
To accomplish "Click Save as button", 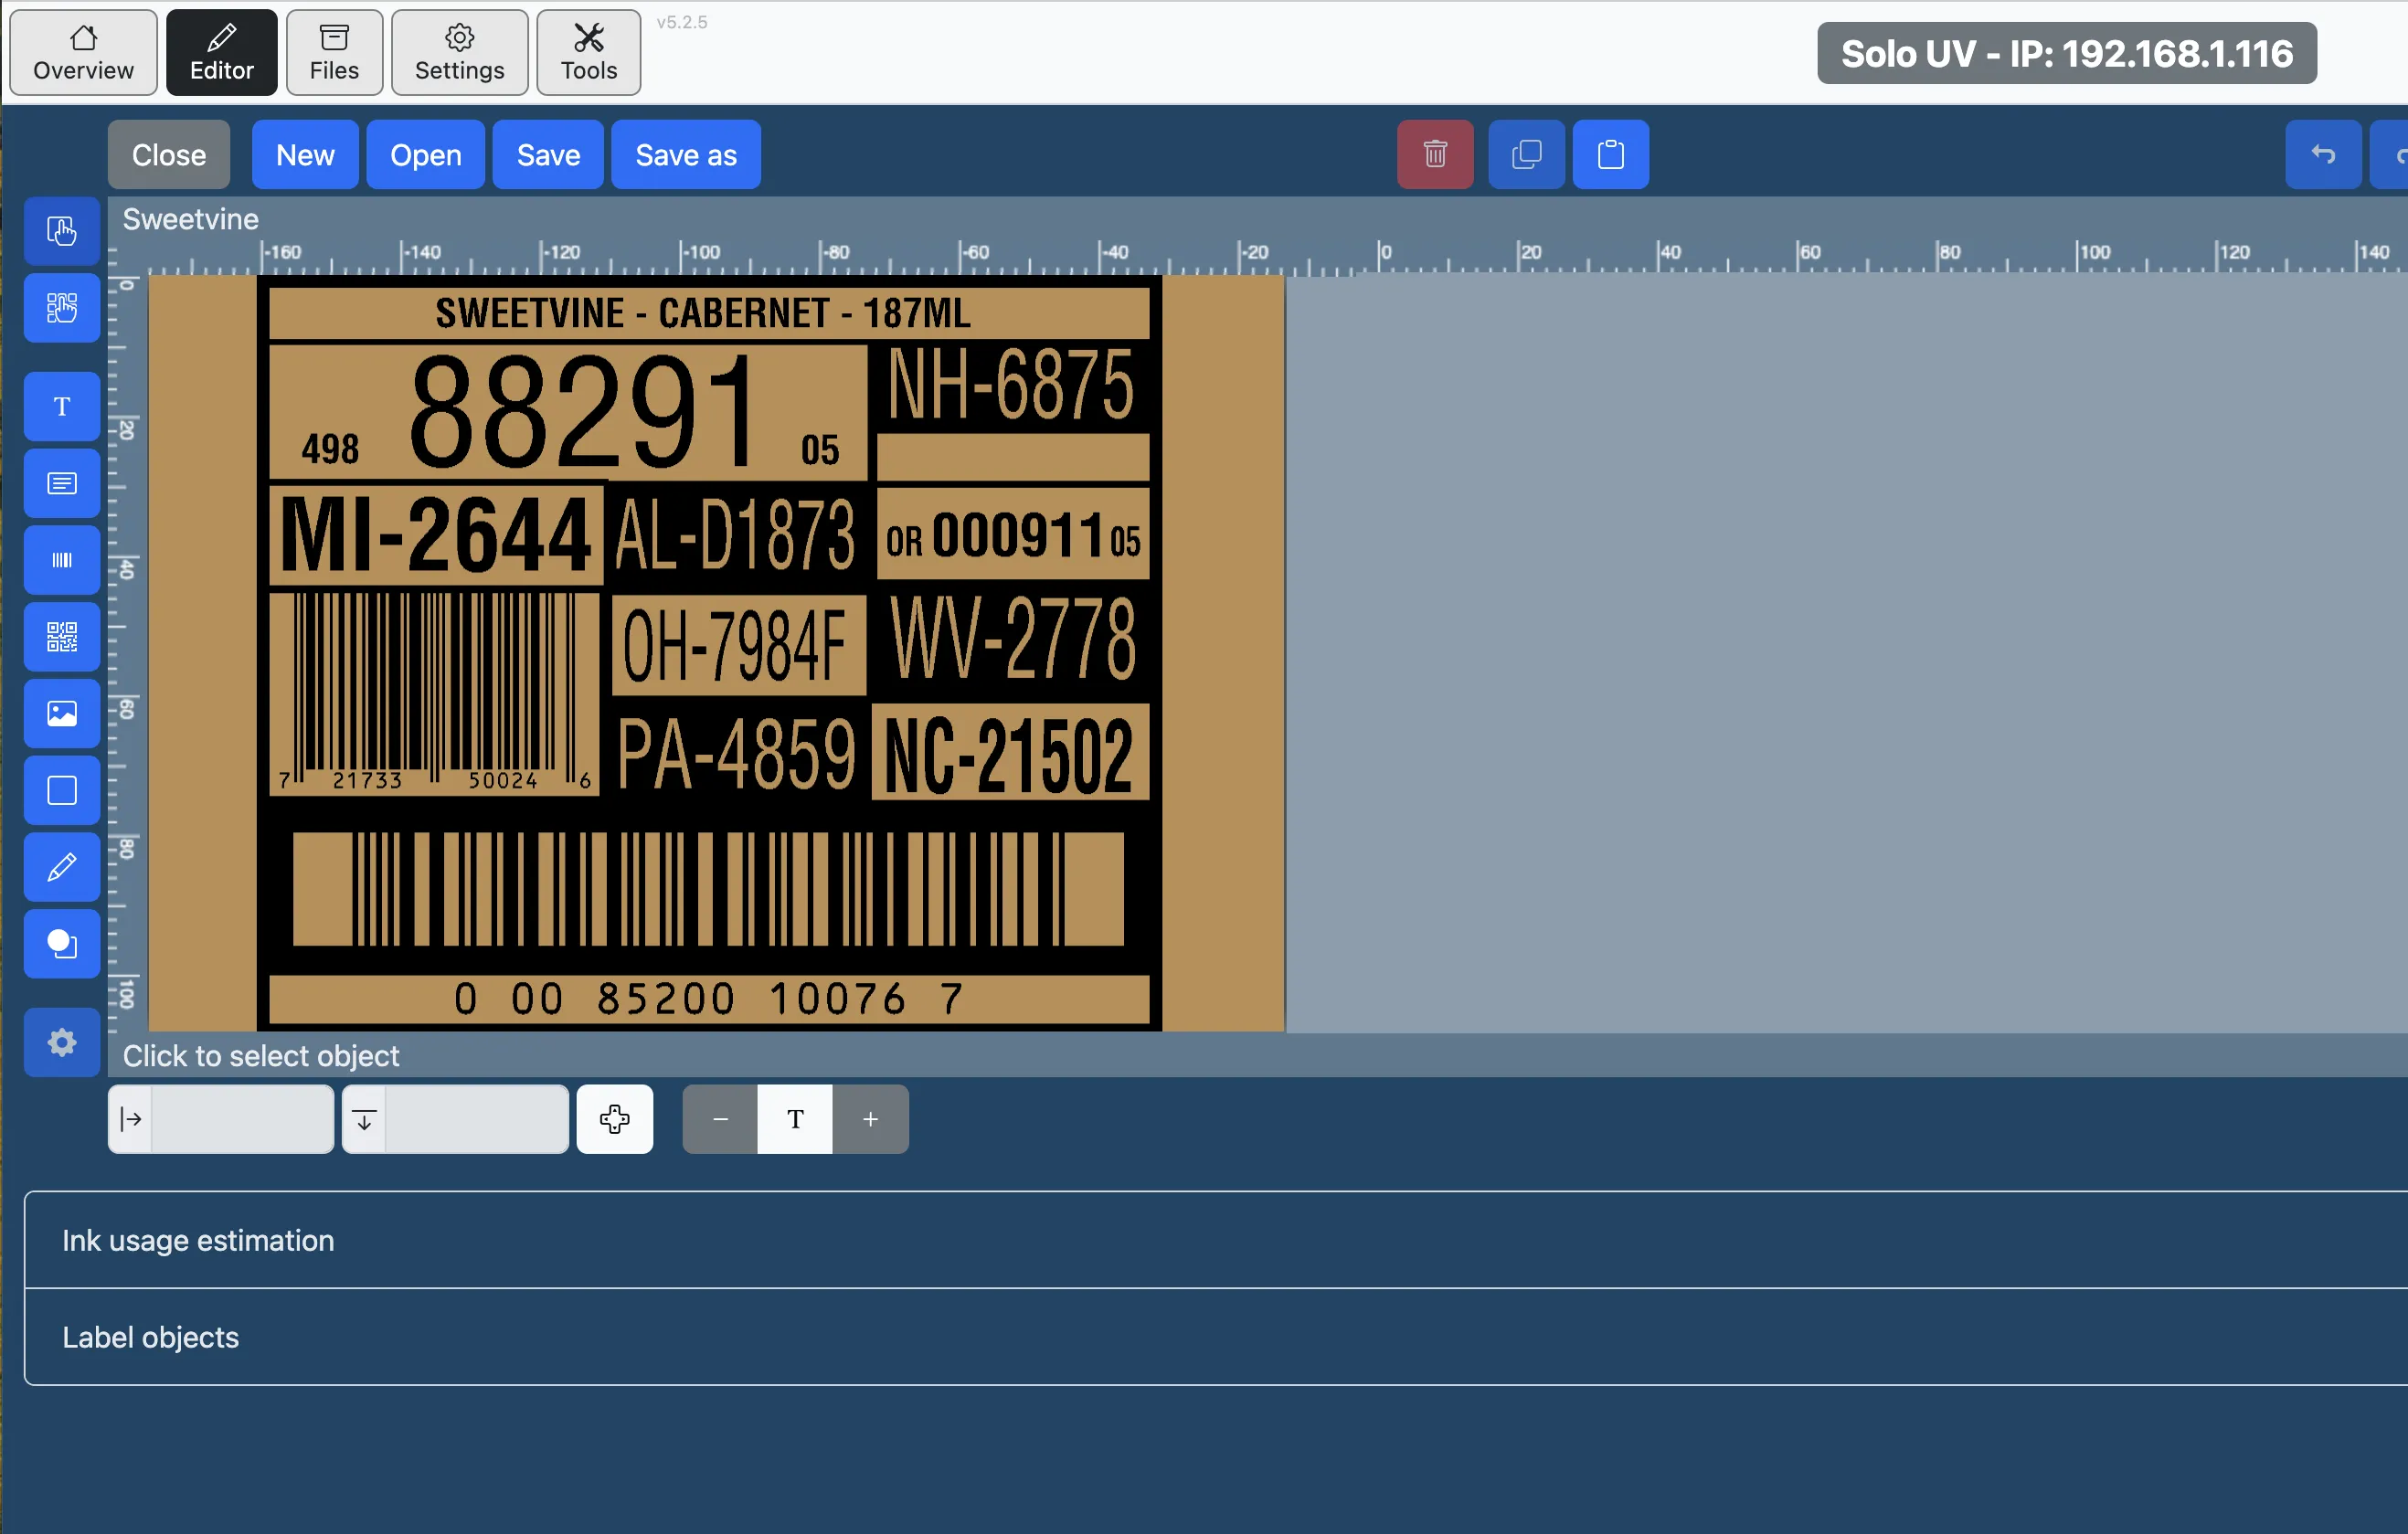I will pos(686,155).
